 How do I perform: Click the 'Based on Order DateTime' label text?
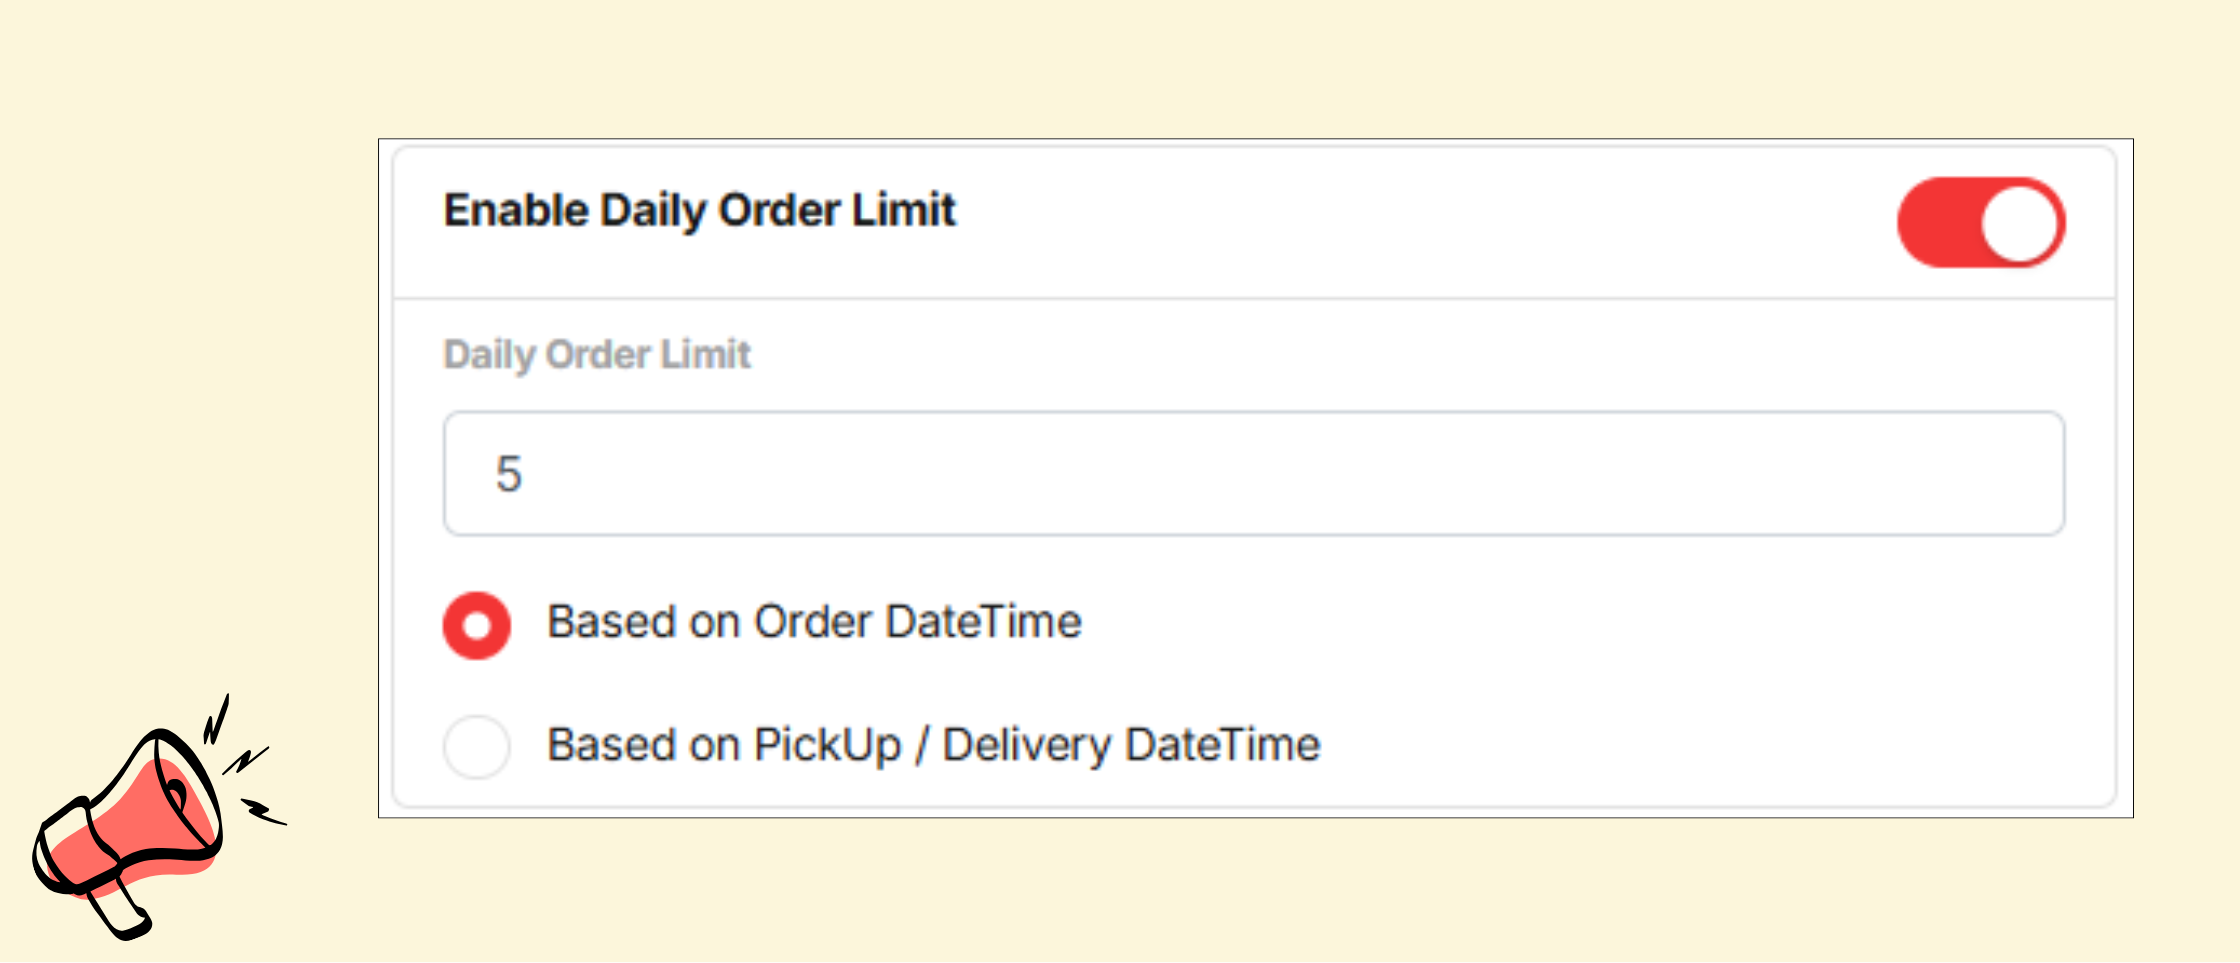[x=814, y=622]
